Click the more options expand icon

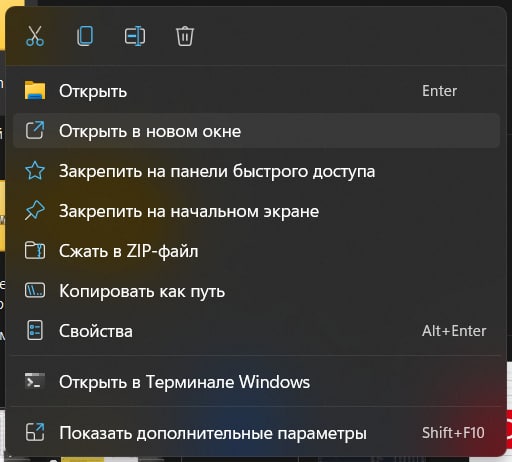click(x=35, y=432)
